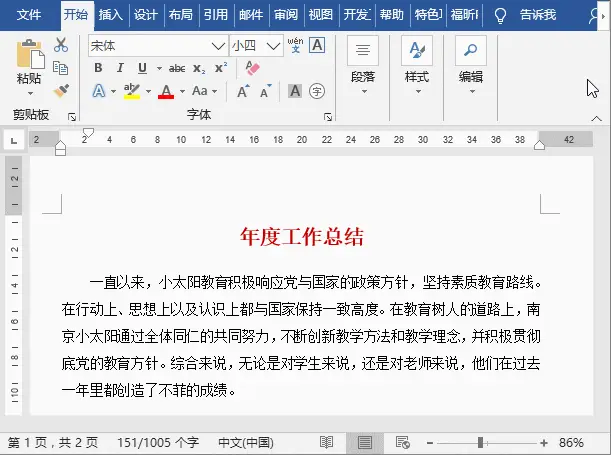Increase font size with larger A
Viewport: 611px width, 455px height.
(243, 91)
